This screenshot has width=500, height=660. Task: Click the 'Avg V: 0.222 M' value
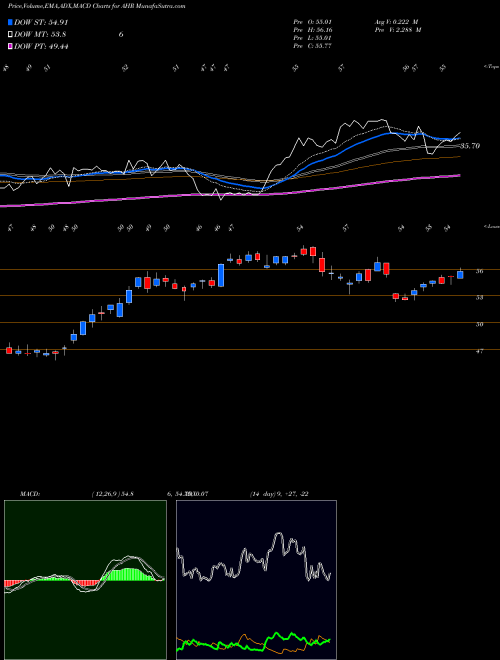(x=397, y=21)
